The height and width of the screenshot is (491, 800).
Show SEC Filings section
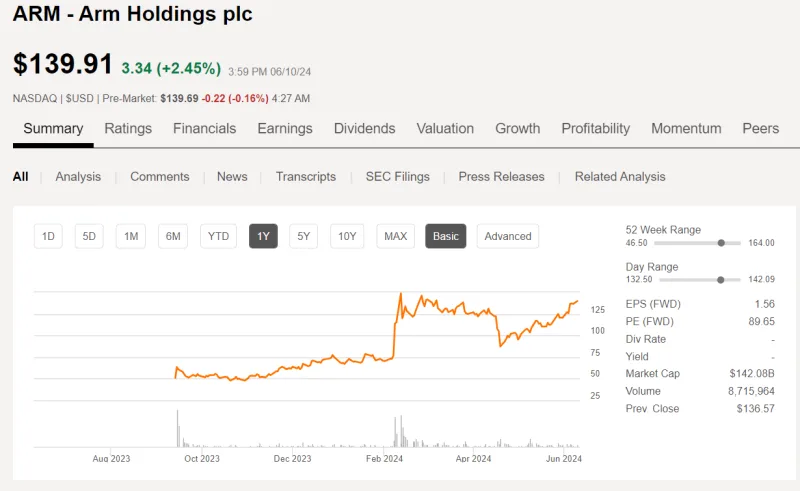click(397, 176)
